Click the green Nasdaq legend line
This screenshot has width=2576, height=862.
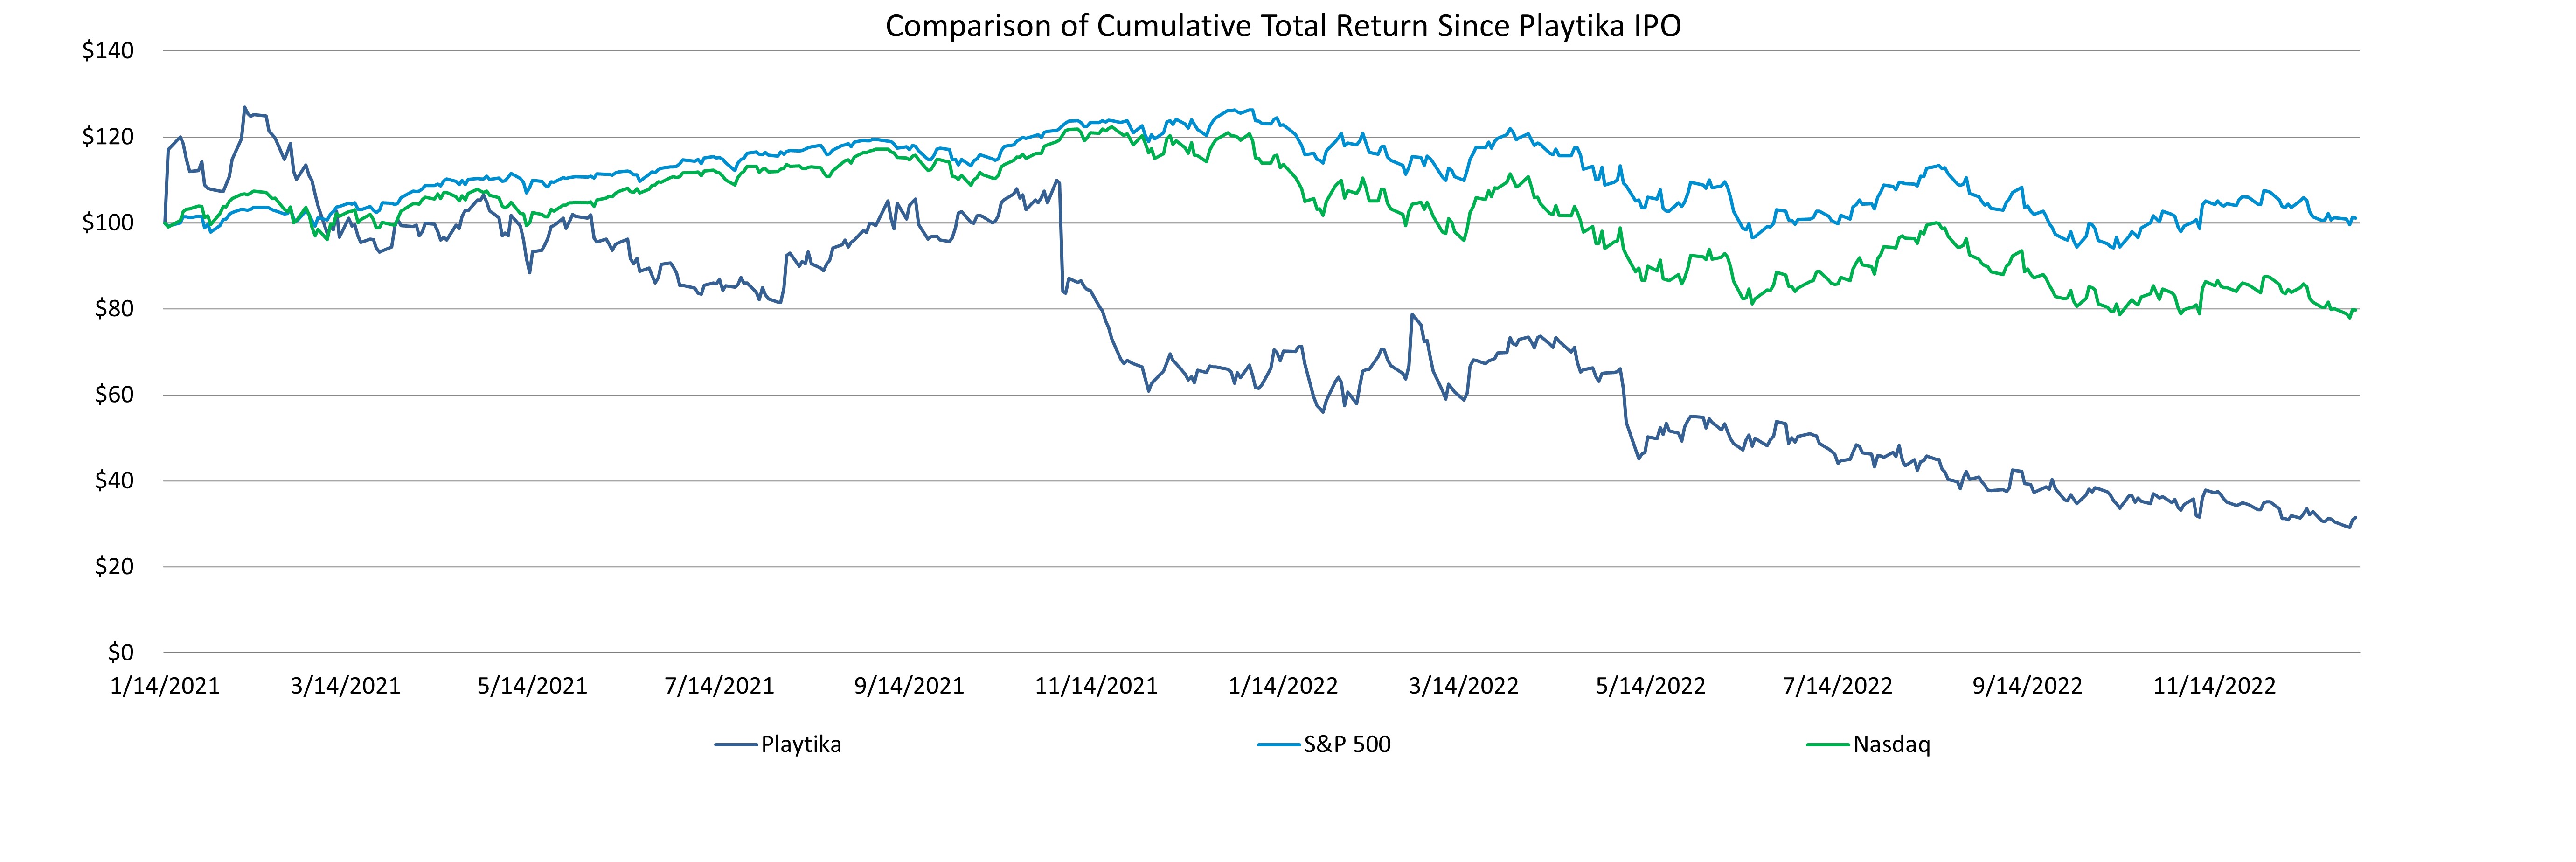coord(1829,745)
